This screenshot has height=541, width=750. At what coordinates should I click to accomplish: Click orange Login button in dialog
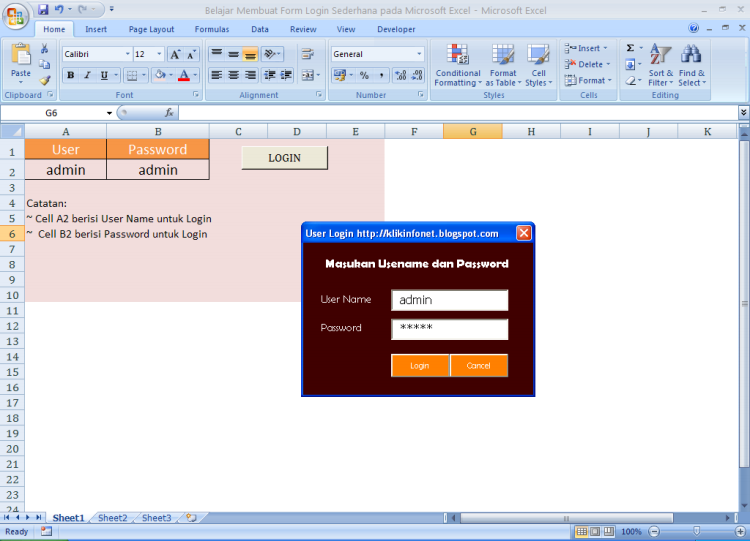click(419, 365)
